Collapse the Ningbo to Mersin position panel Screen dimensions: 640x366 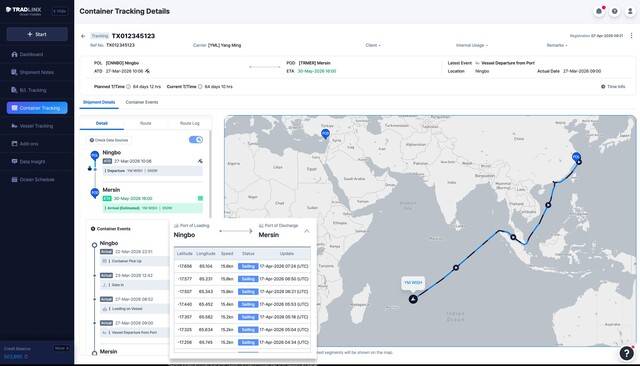307,231
